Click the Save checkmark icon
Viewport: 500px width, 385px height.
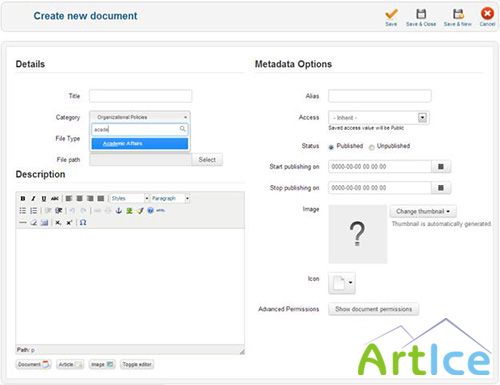[391, 14]
